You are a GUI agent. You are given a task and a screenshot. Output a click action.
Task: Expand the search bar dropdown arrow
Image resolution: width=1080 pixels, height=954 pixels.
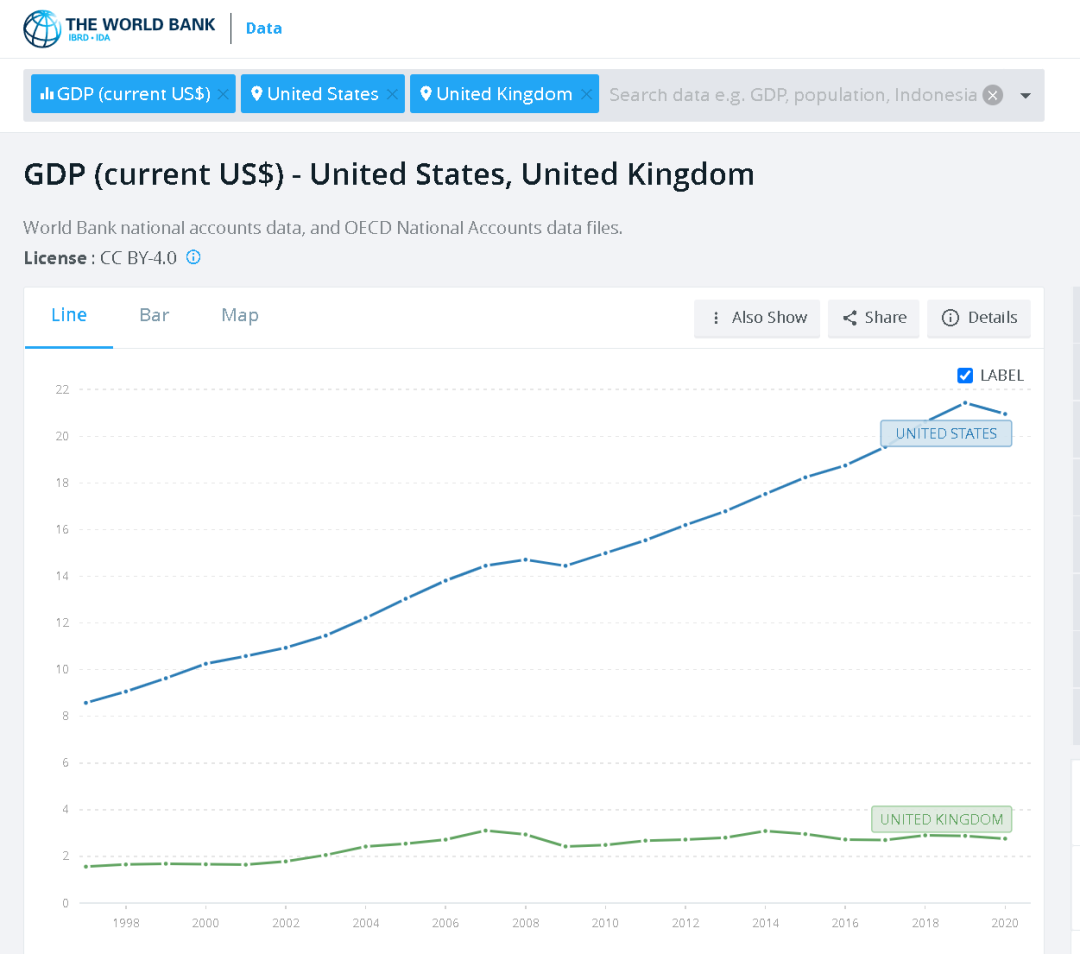[1025, 95]
